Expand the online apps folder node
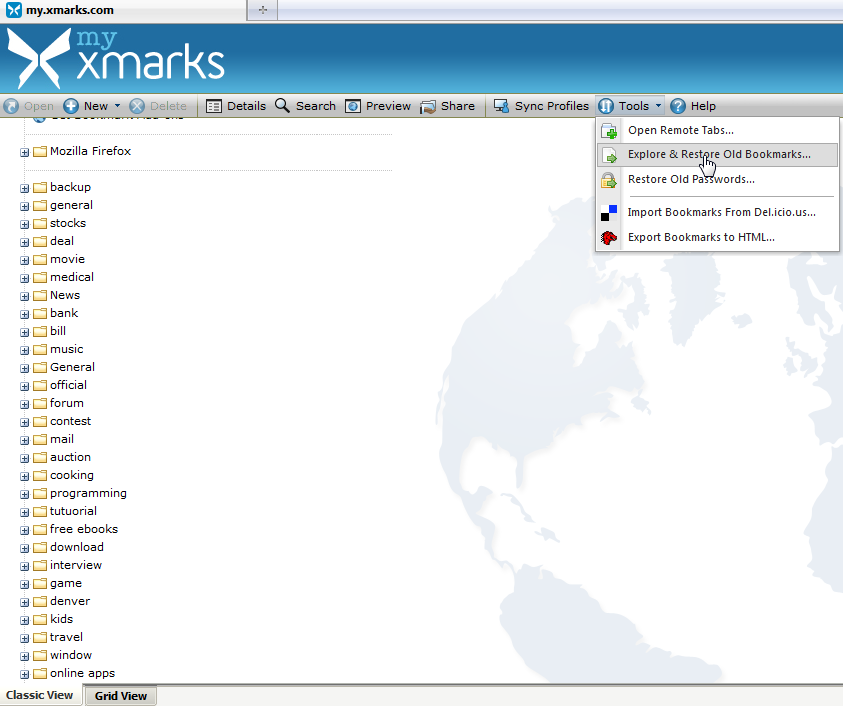The width and height of the screenshot is (843, 706). (x=24, y=675)
